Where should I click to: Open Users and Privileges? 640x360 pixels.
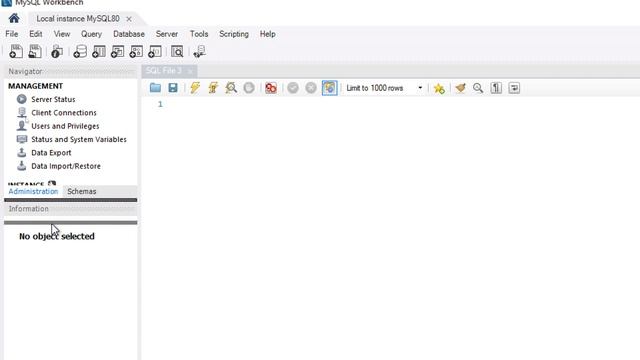pyautogui.click(x=65, y=126)
